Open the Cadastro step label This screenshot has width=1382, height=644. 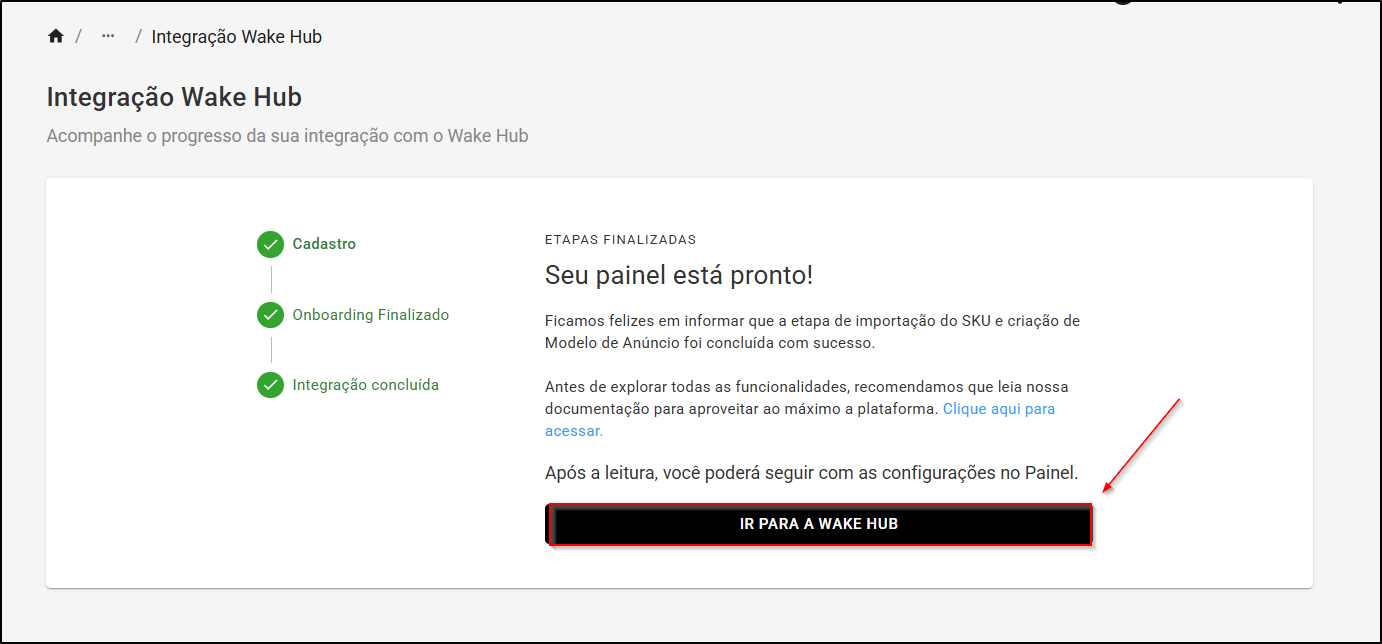[x=324, y=244]
